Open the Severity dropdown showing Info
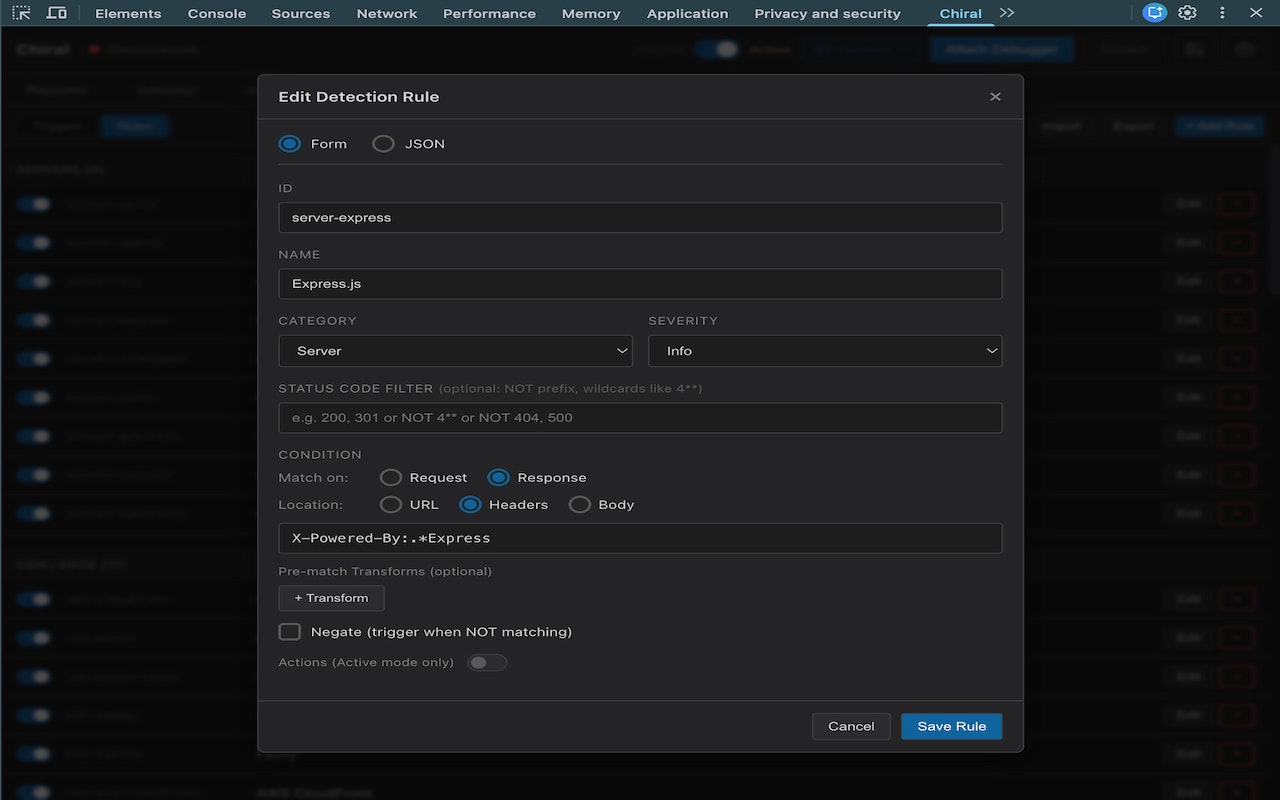The width and height of the screenshot is (1280, 800). [825, 351]
